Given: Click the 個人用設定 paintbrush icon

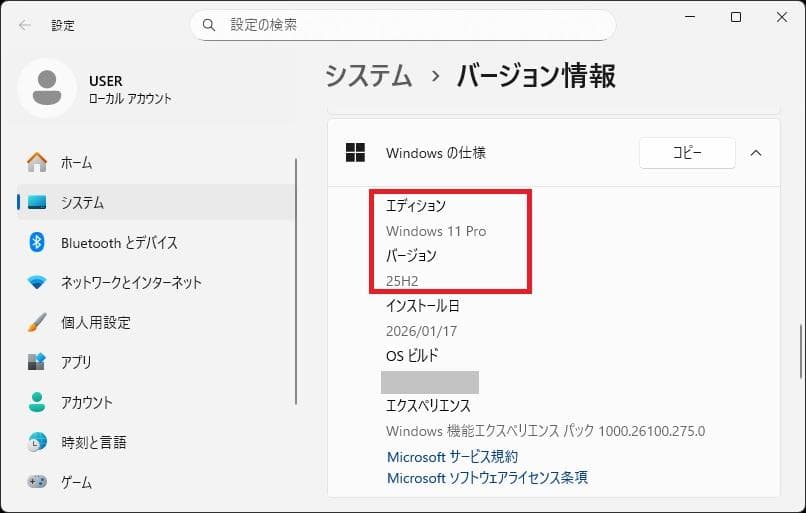Looking at the screenshot, I should tap(36, 322).
